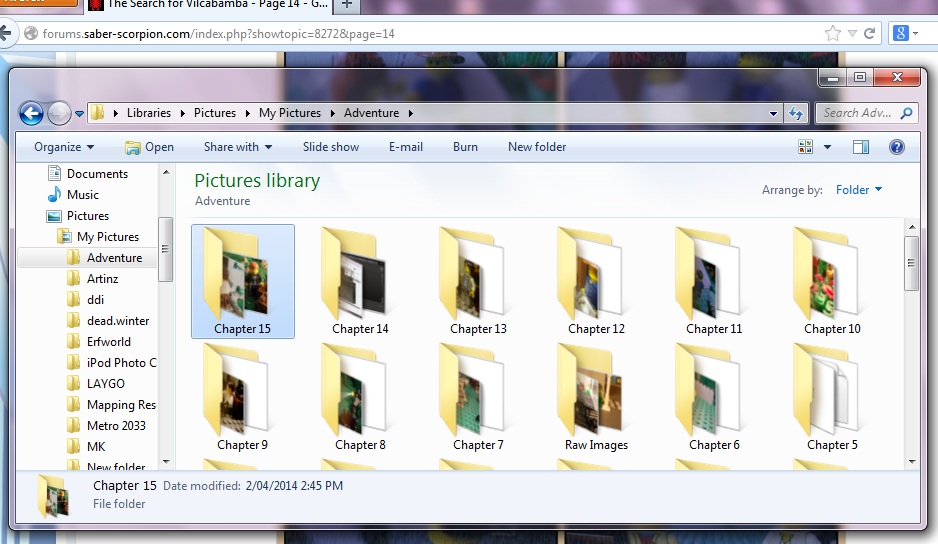Select Artinz folder in navigation tree
The height and width of the screenshot is (544, 938).
(x=93, y=279)
